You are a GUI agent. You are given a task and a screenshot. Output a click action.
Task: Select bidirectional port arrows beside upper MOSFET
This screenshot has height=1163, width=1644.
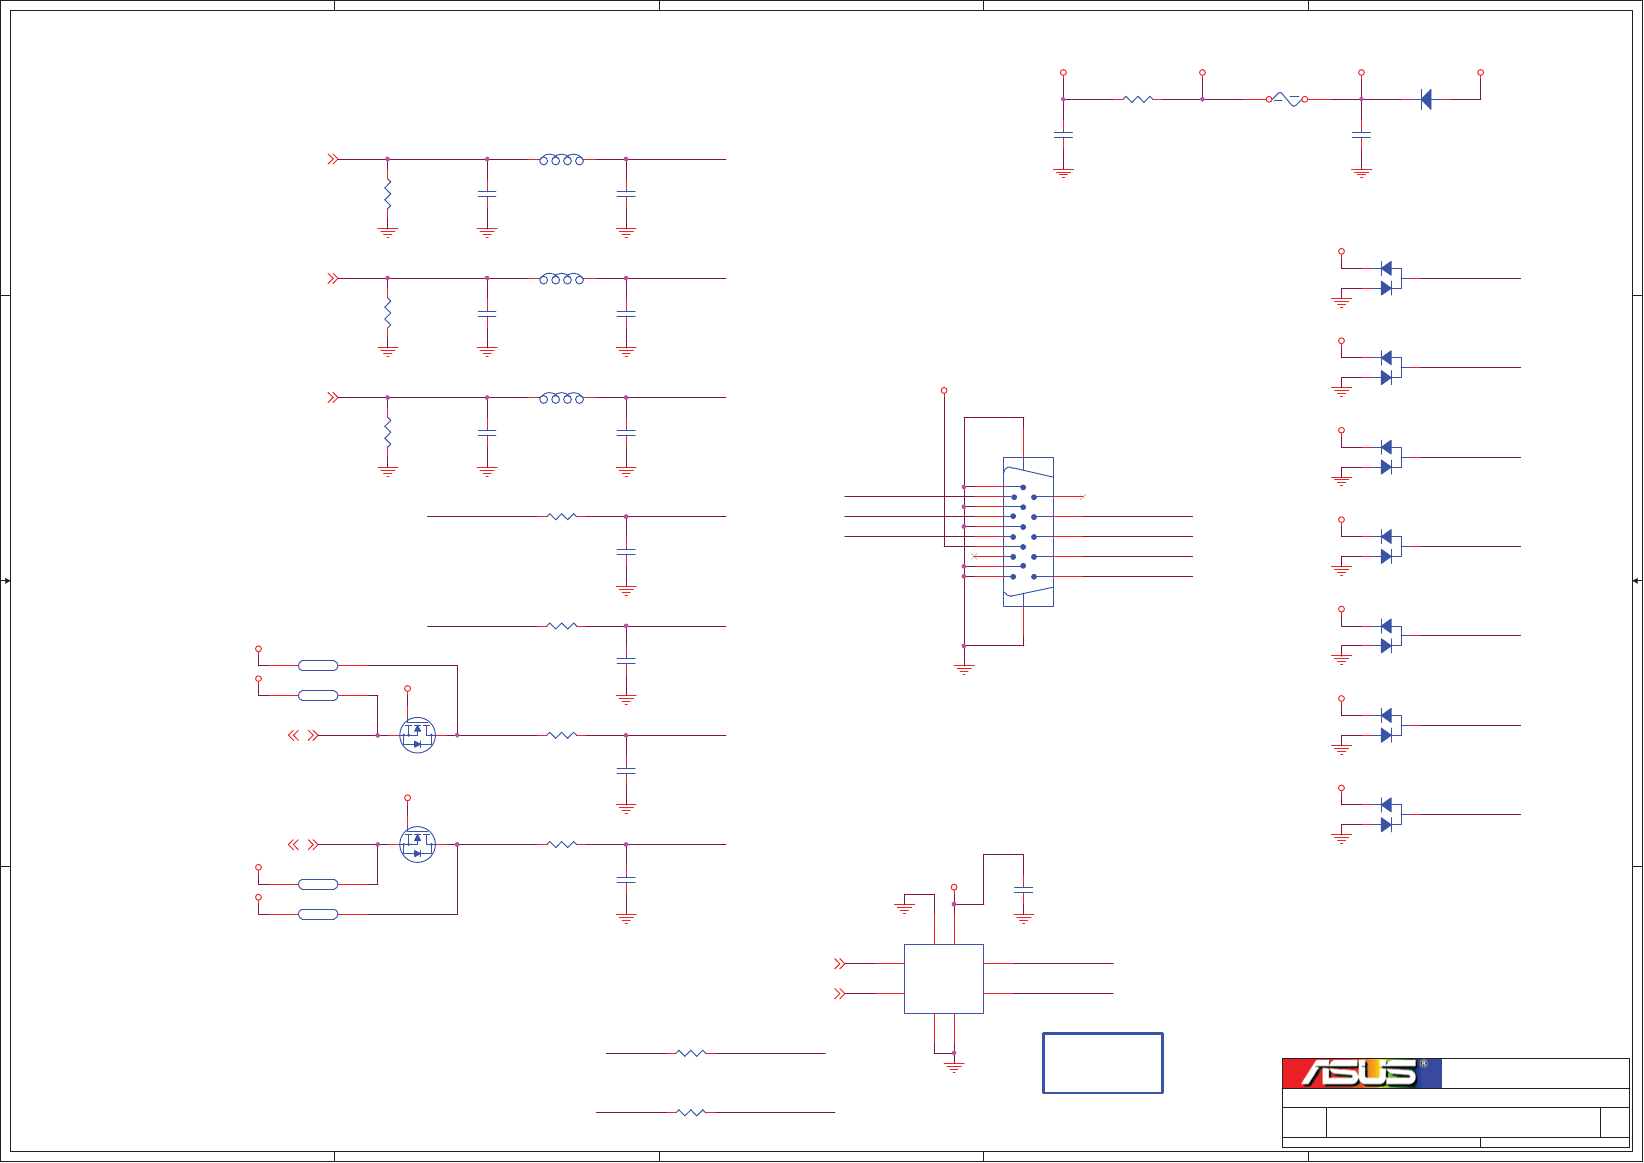click(303, 735)
